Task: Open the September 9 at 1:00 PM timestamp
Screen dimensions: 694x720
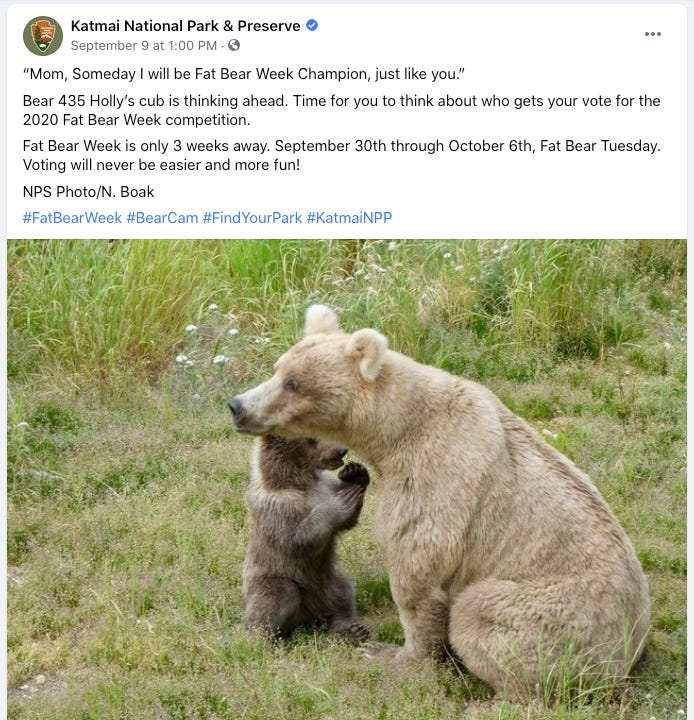Action: [x=143, y=45]
